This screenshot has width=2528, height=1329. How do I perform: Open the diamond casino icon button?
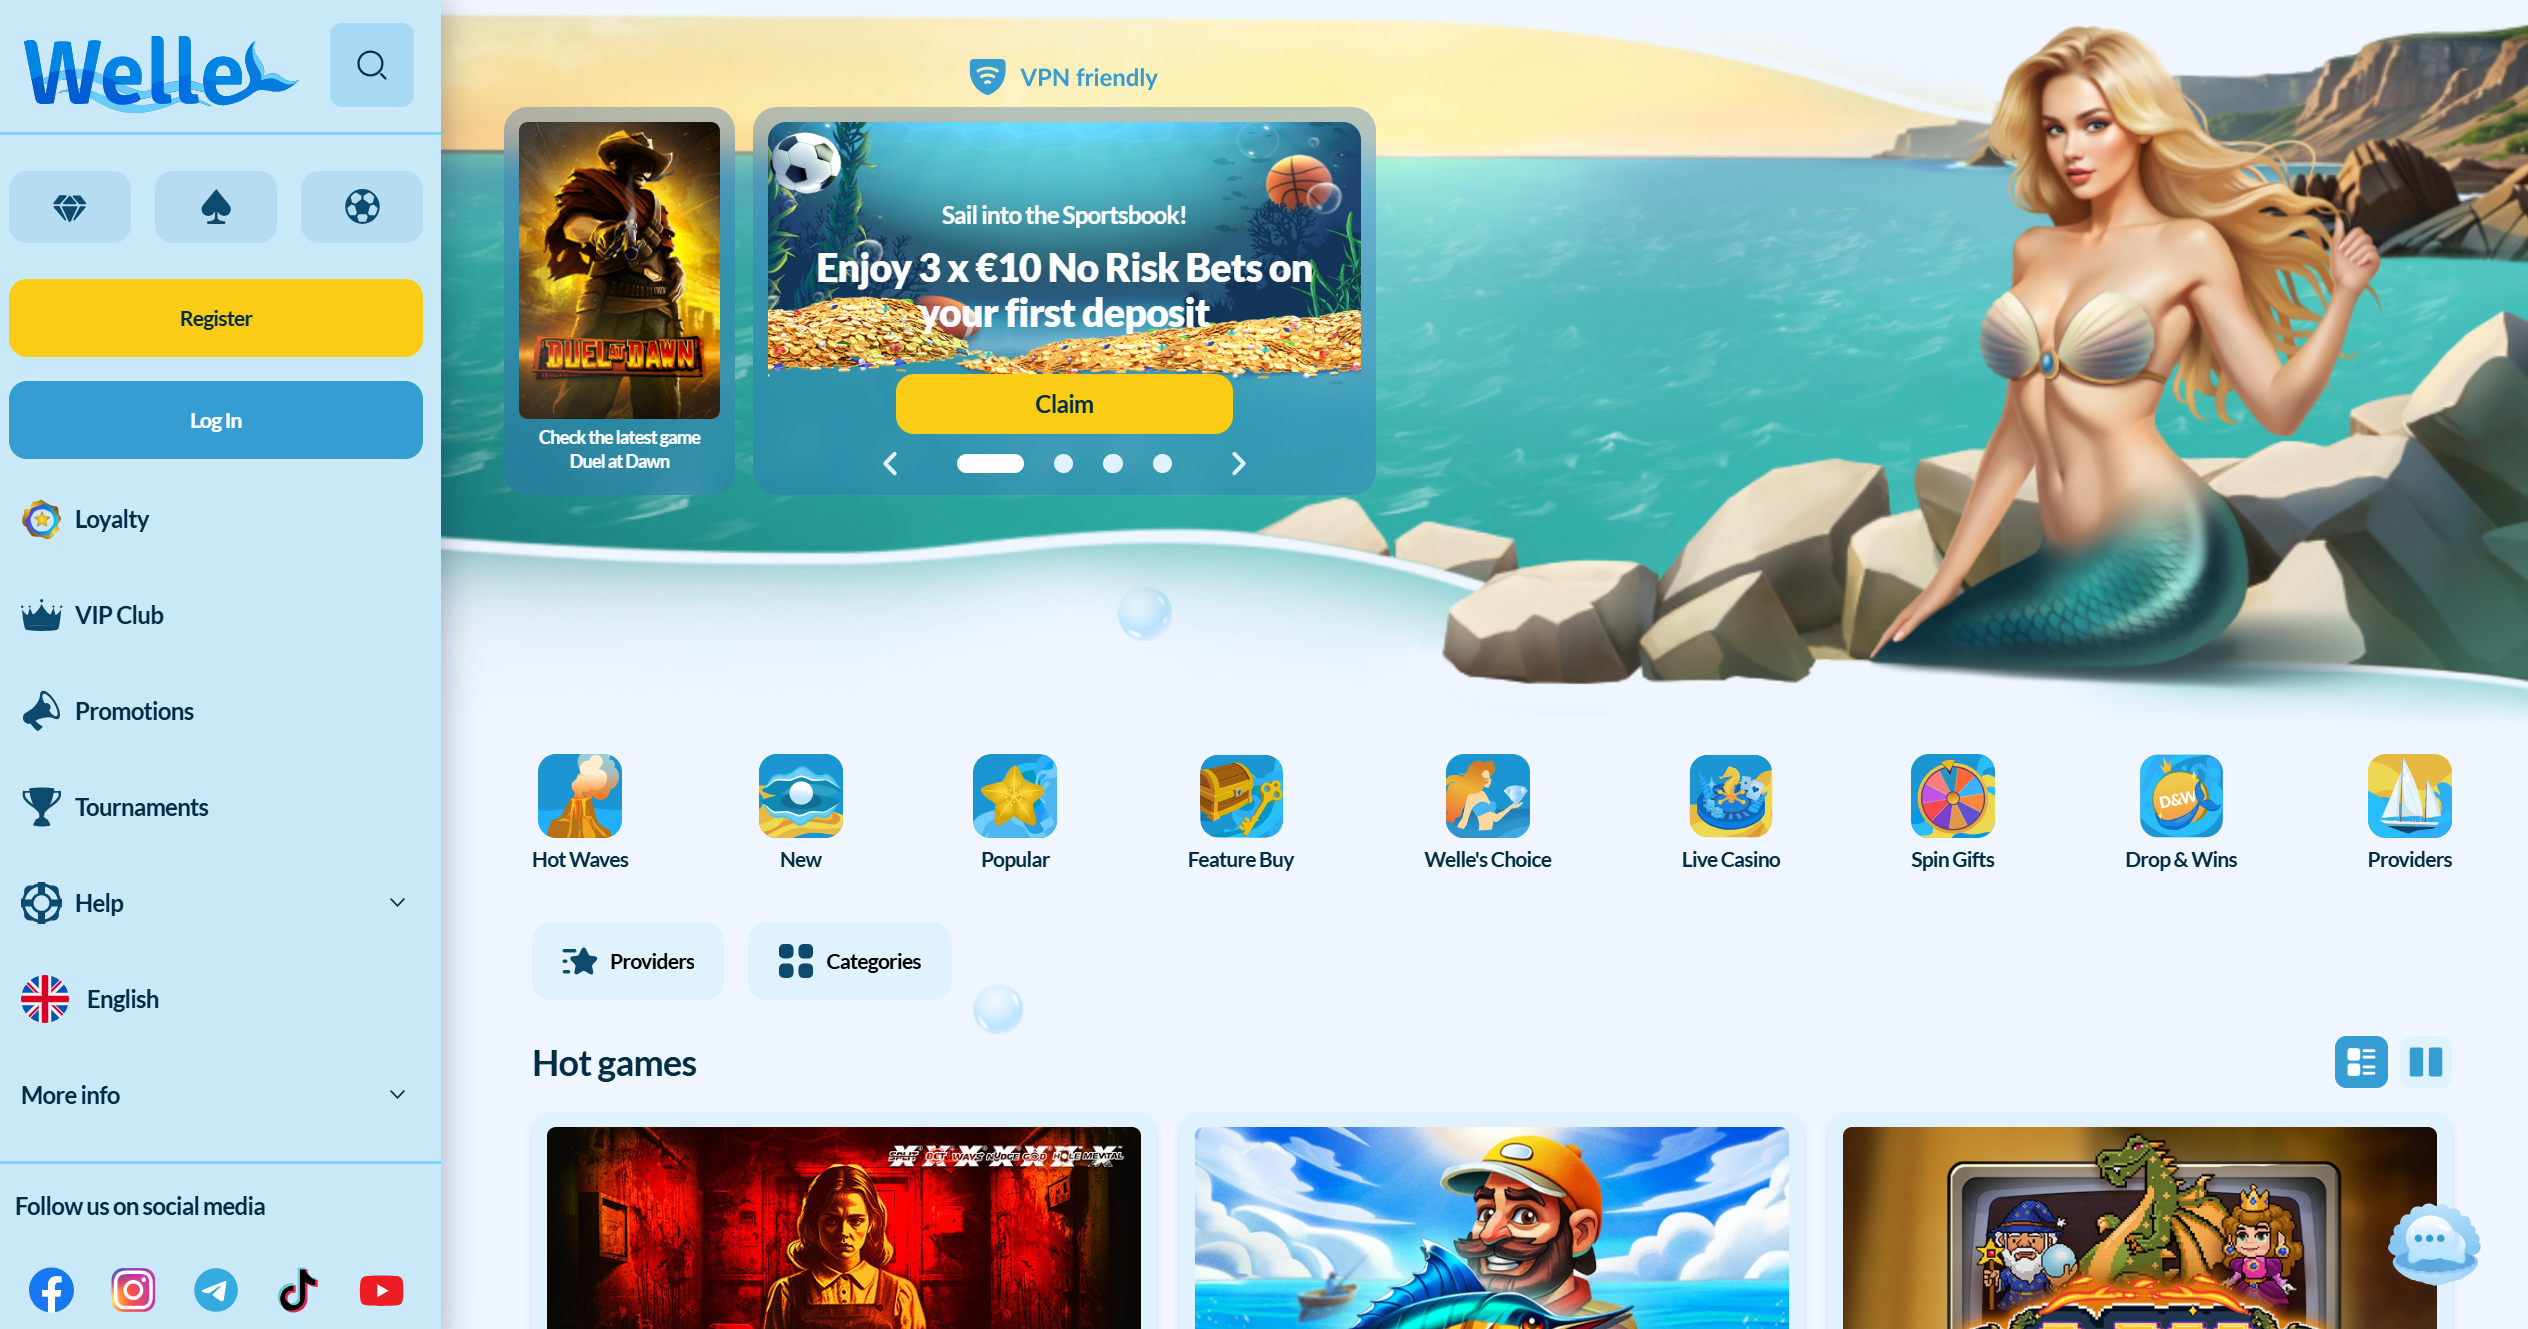coord(70,207)
